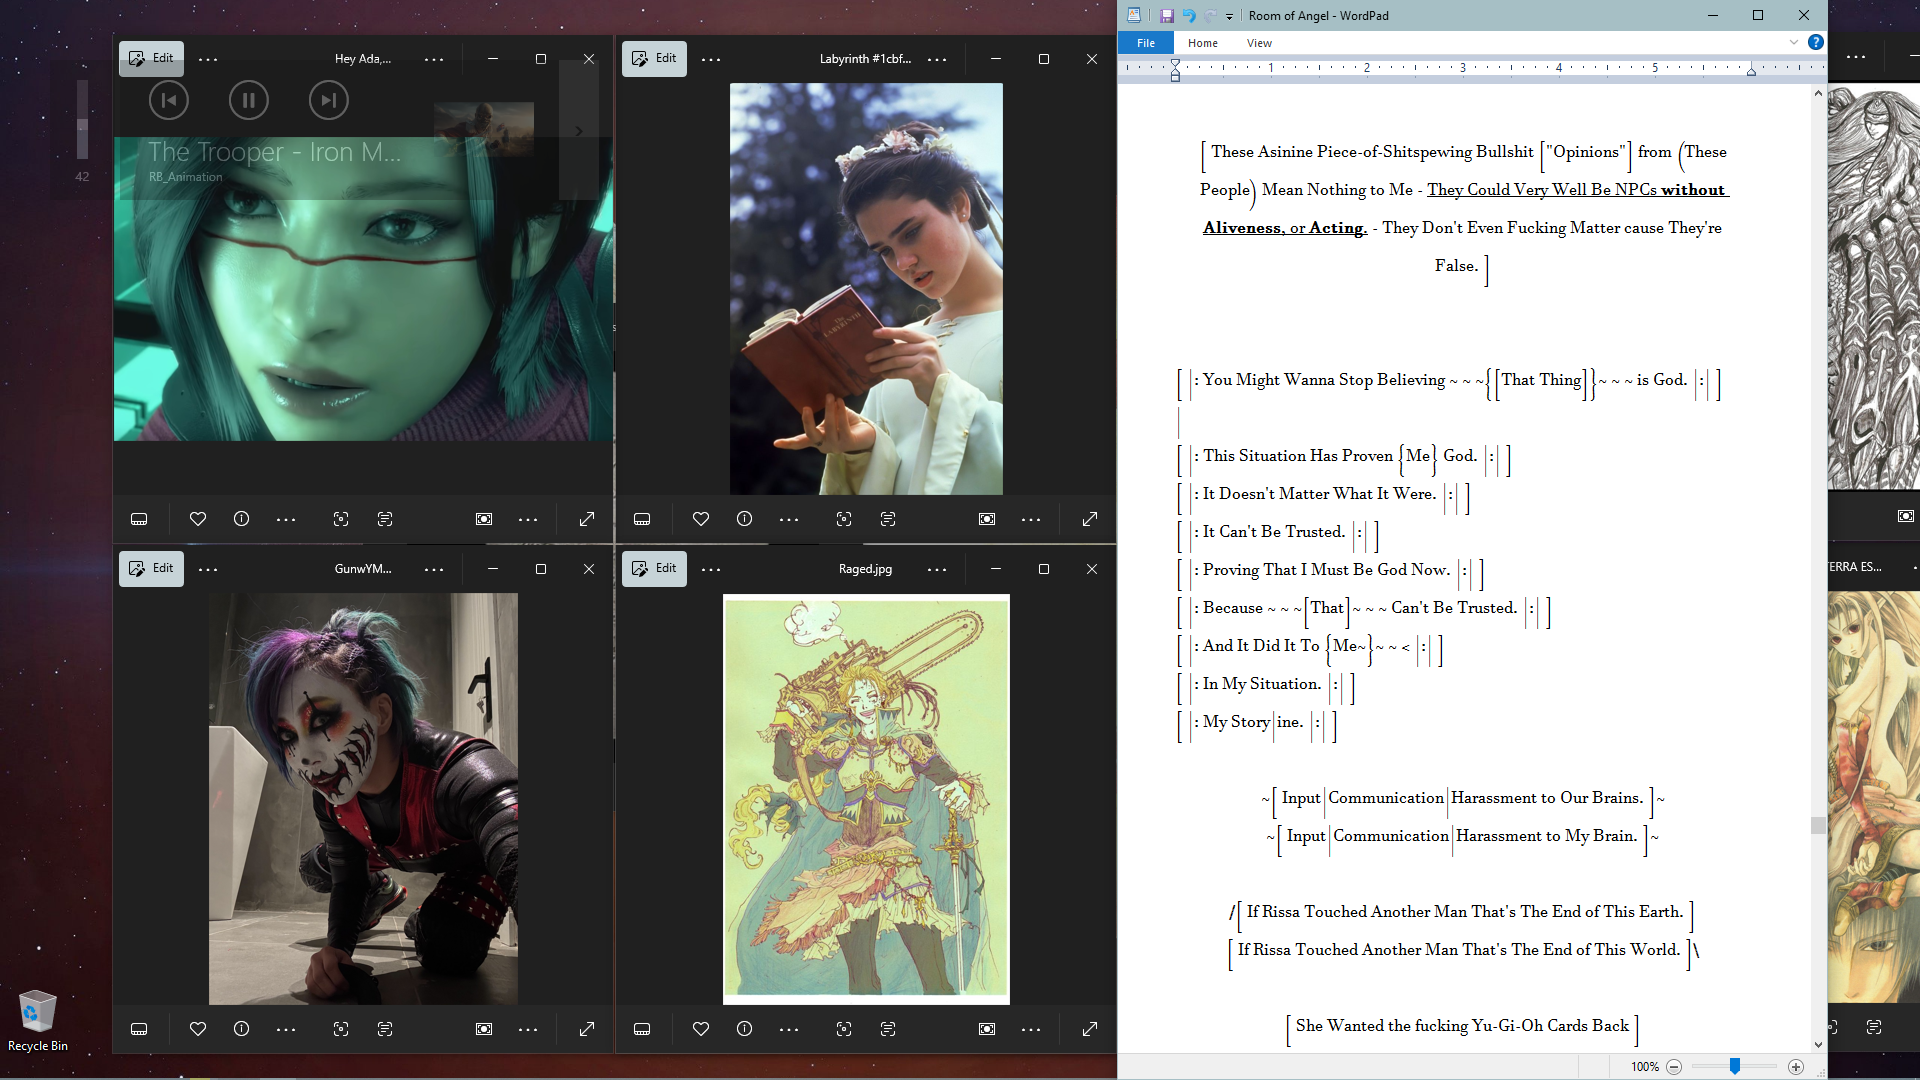Favorite the Raged.jpg image with heart icon
This screenshot has width=1920, height=1080.
700,1029
